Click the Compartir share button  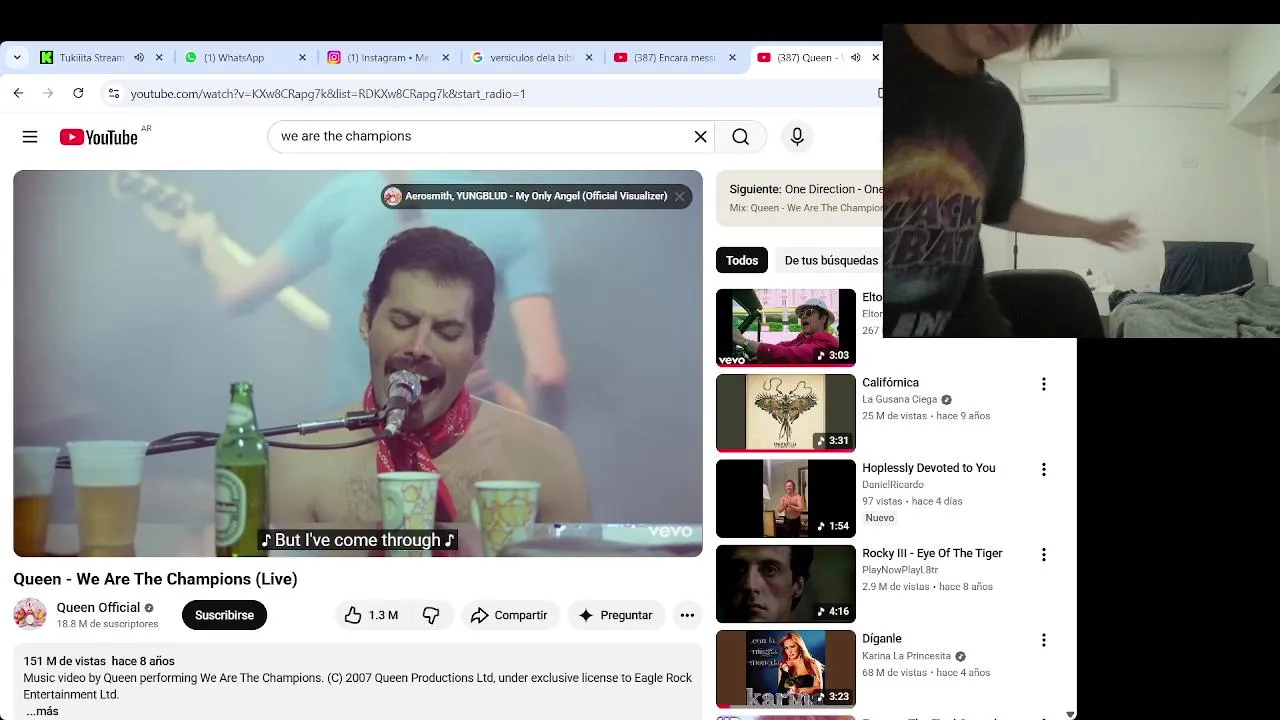510,615
